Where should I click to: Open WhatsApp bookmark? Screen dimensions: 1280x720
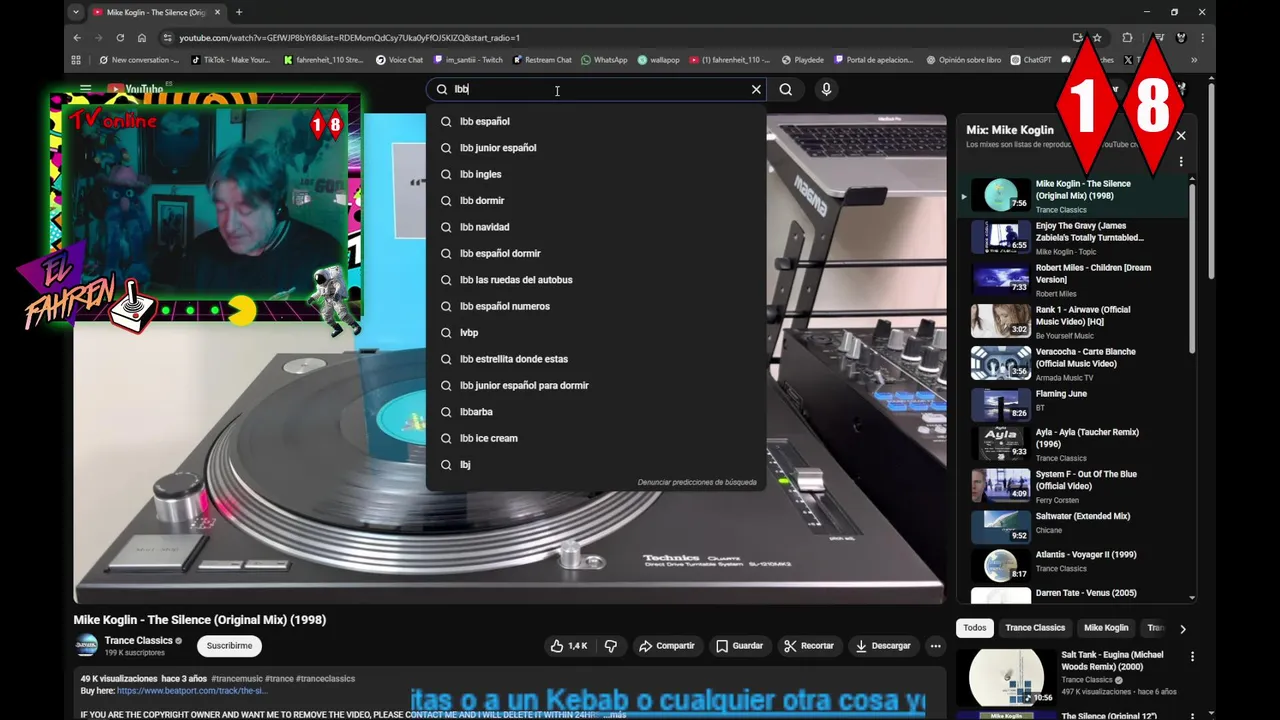[x=604, y=60]
